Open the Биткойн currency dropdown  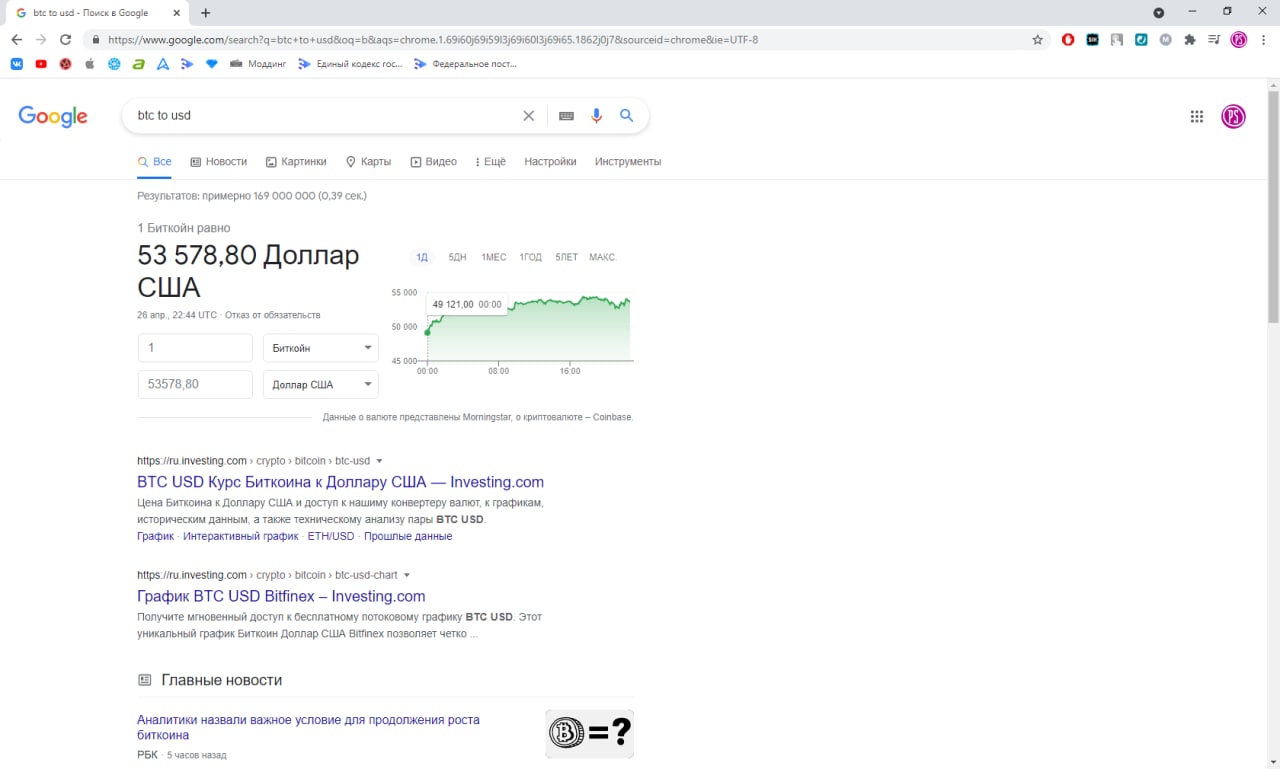tap(321, 348)
